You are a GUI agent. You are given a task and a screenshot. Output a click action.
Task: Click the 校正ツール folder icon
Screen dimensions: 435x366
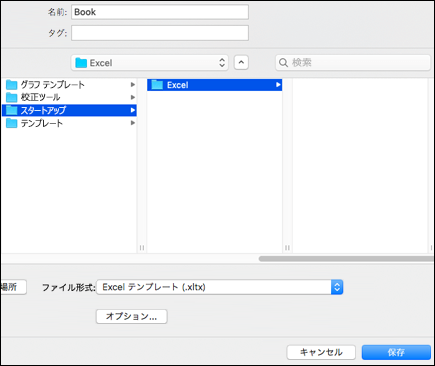[x=11, y=97]
